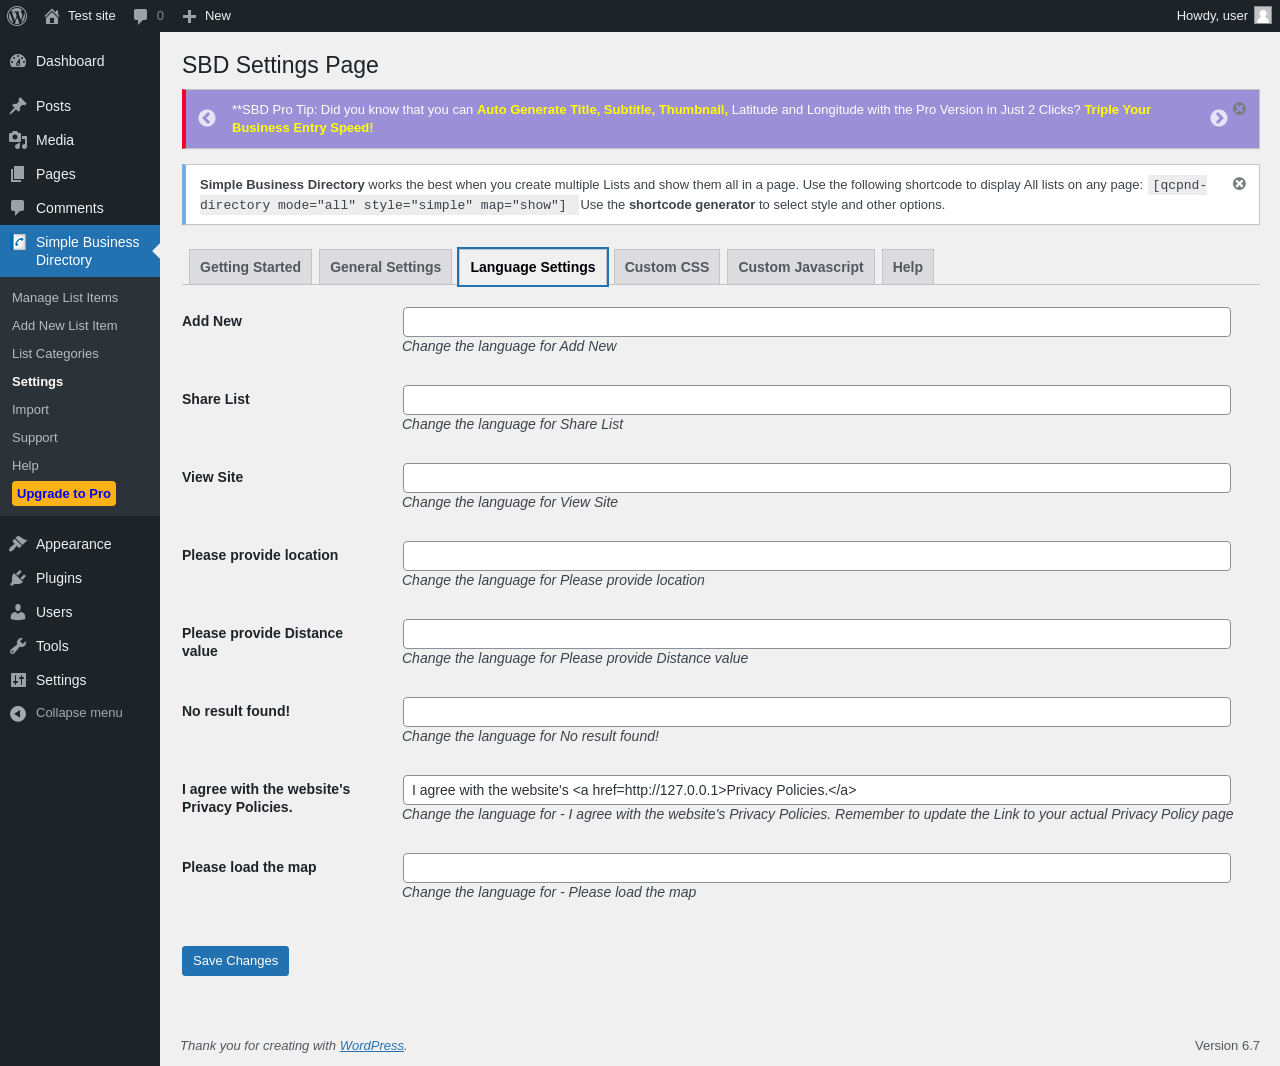
Task: Open Manage List Items submenu
Action: (65, 298)
